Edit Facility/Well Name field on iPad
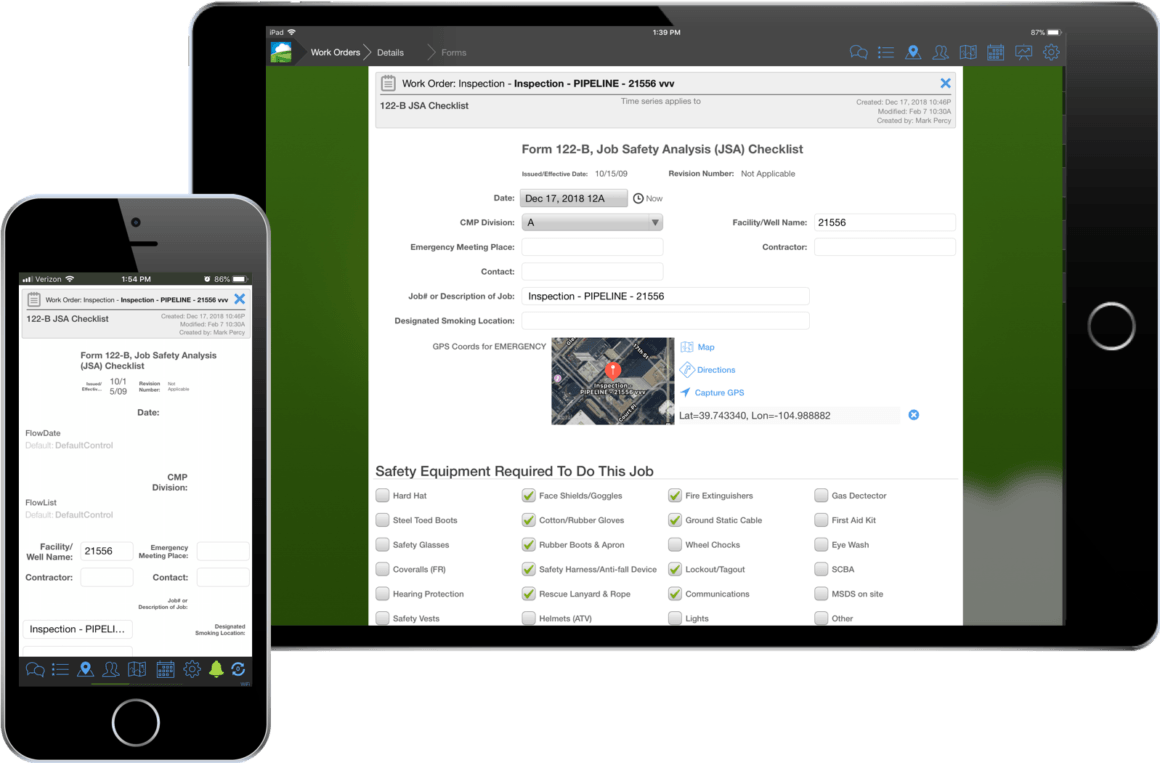This screenshot has height=763, width=1160. [x=884, y=222]
